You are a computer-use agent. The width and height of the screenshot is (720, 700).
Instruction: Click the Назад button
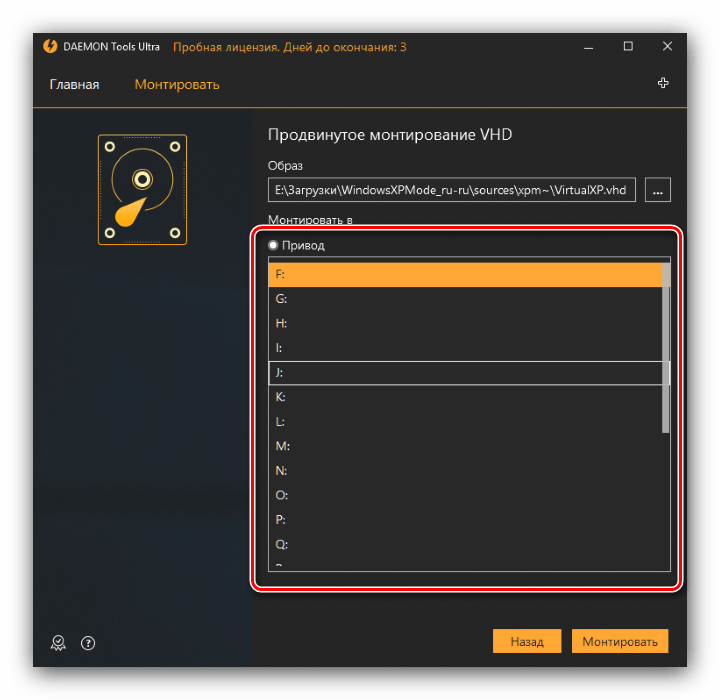click(x=527, y=641)
